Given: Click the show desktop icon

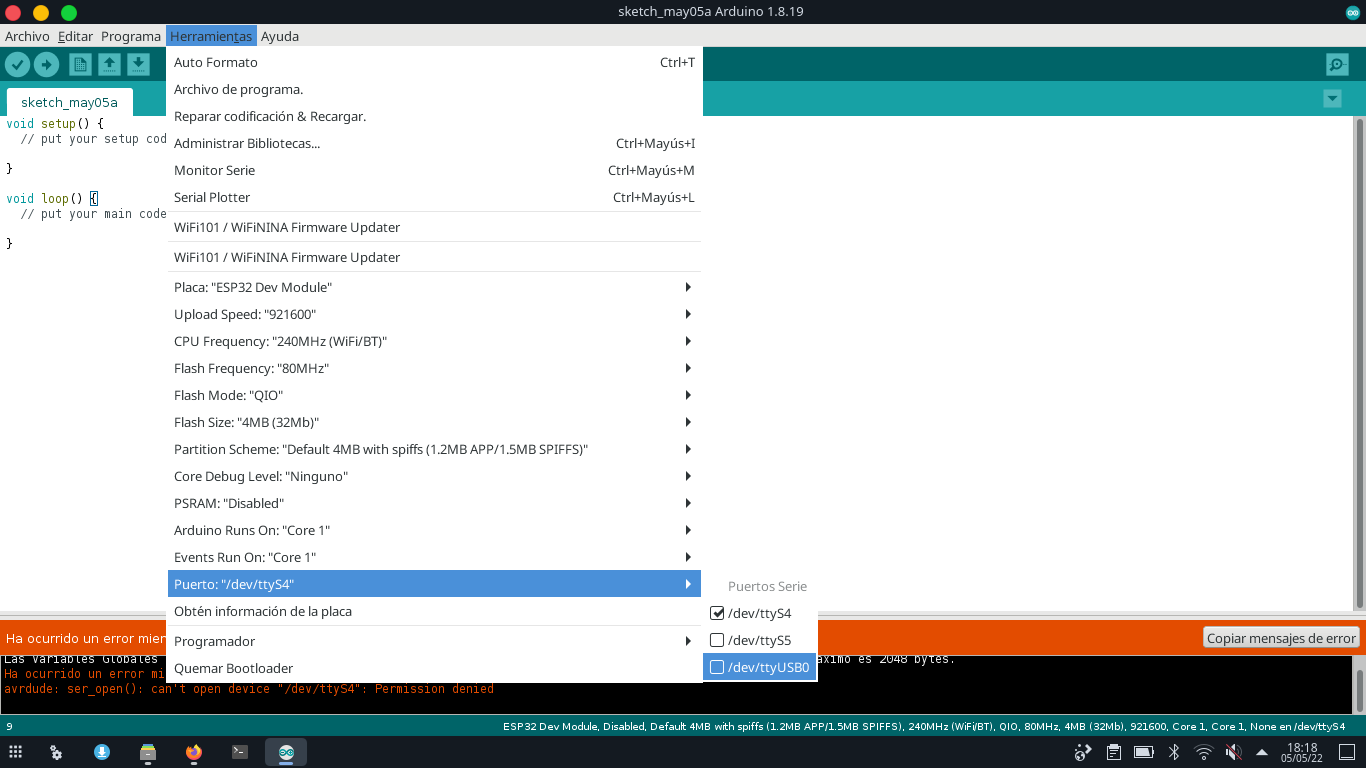Looking at the screenshot, I should [1346, 752].
